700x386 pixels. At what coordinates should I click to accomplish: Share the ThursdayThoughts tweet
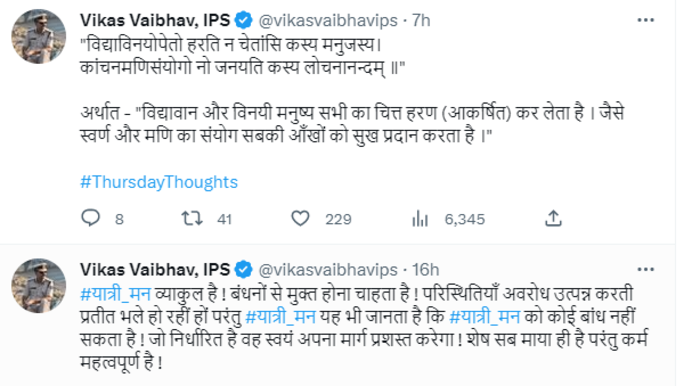coord(553,218)
